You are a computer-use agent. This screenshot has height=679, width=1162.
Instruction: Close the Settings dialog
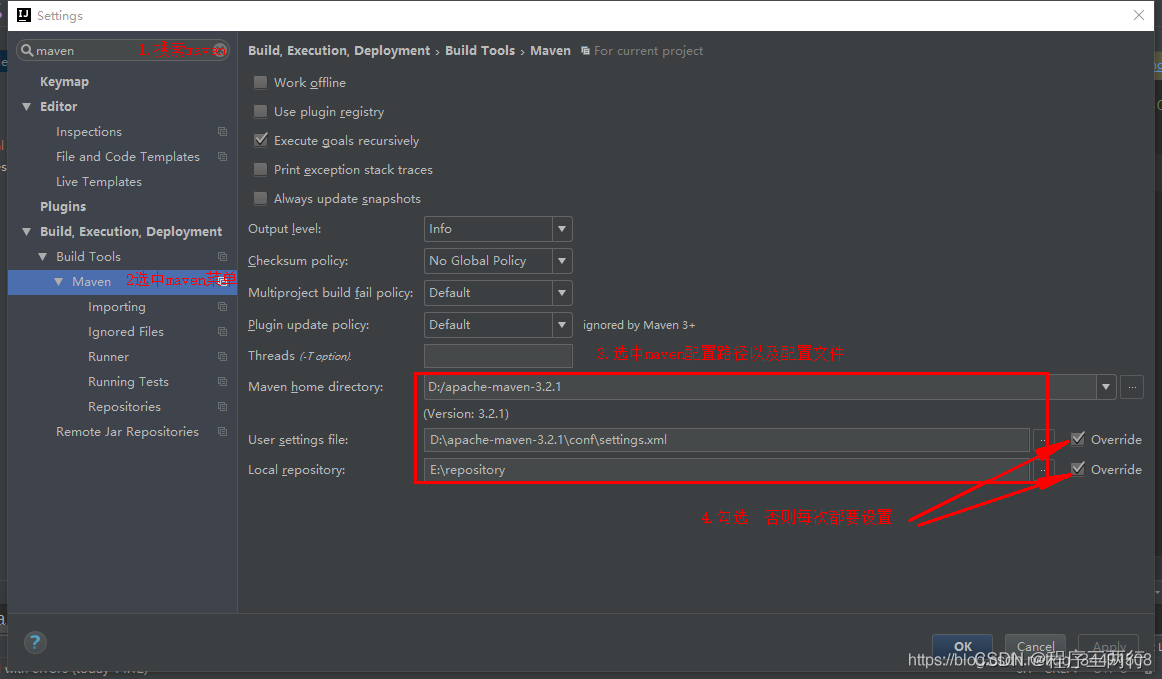coord(1139,15)
